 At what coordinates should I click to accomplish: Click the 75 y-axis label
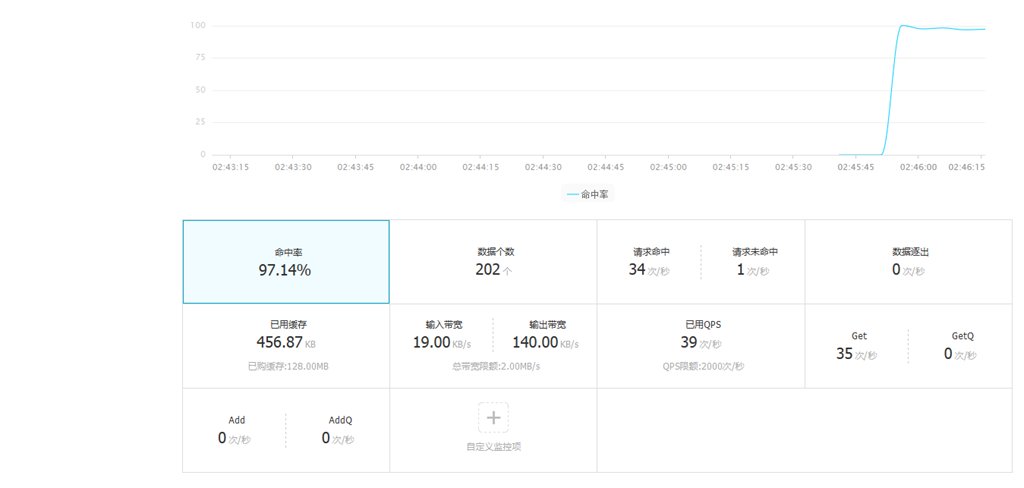(x=200, y=58)
